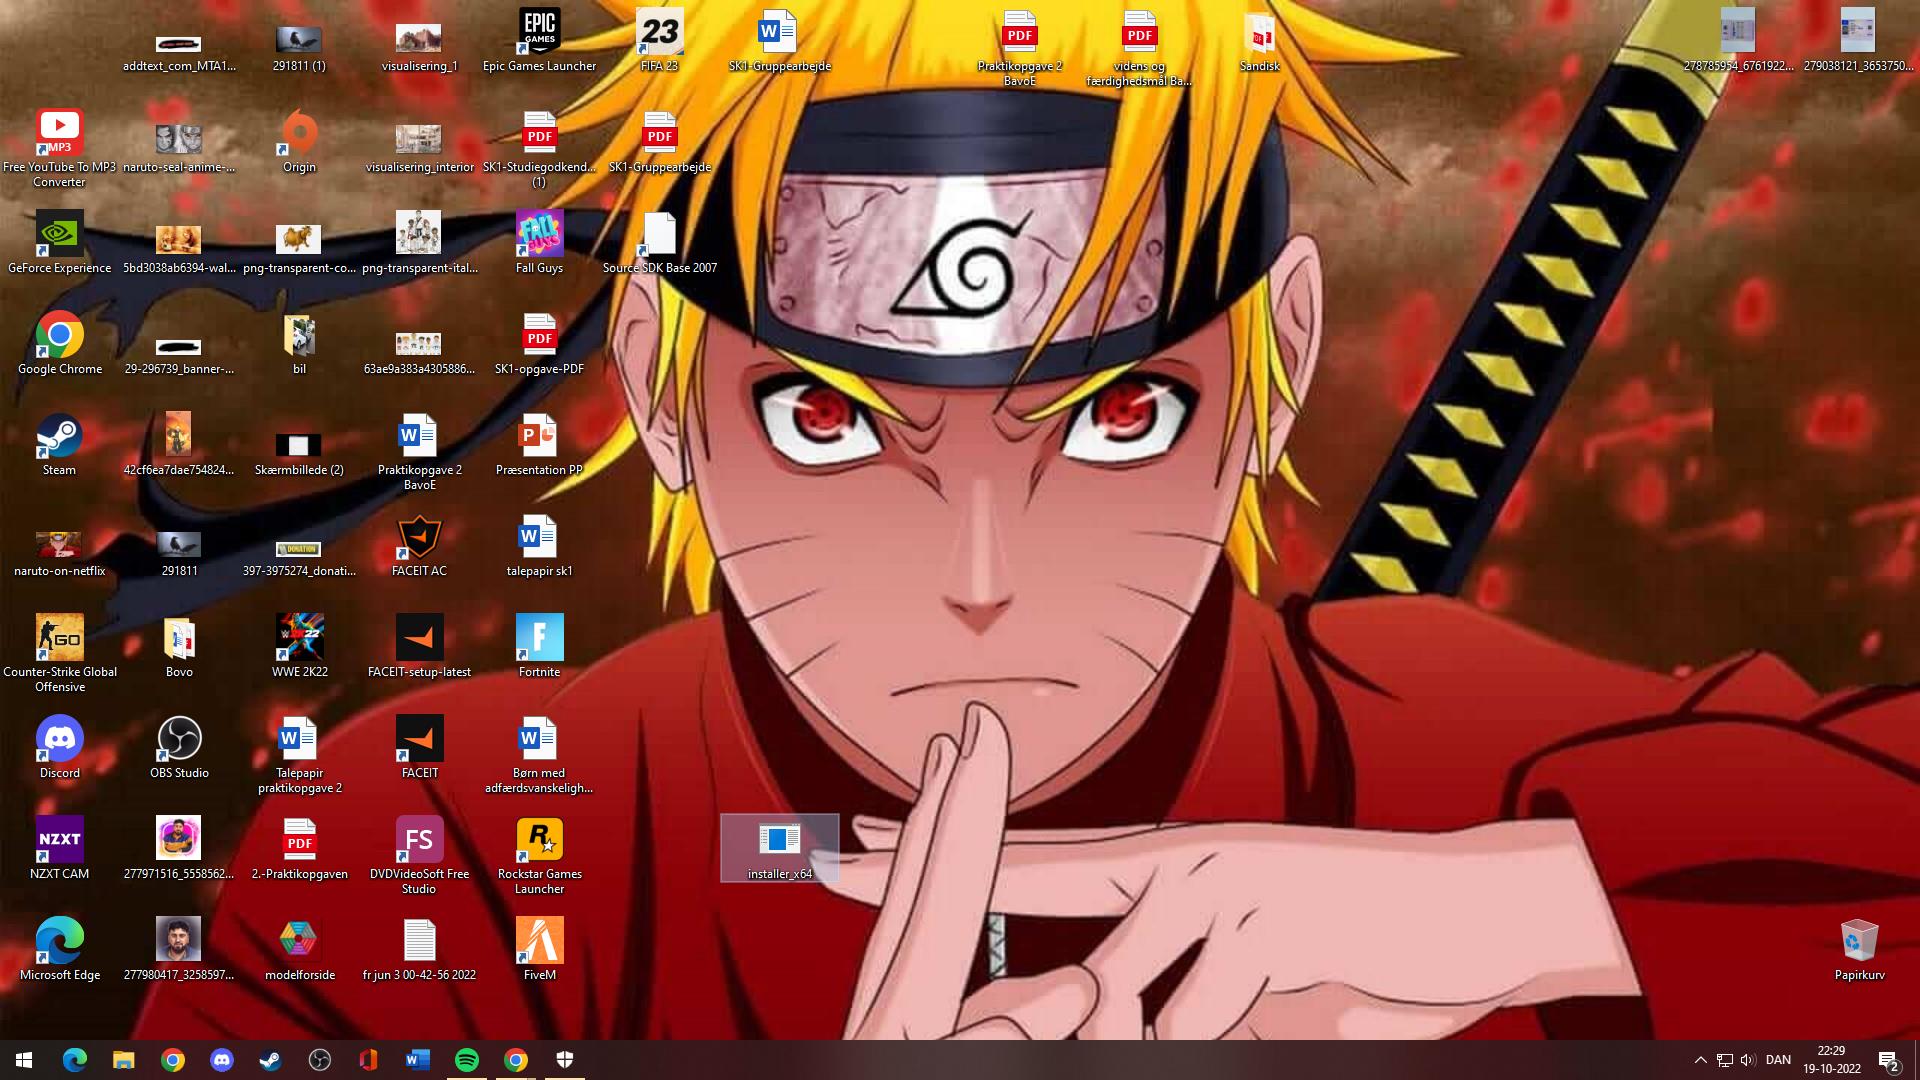Viewport: 1920px width, 1080px height.
Task: Select the Counter-Strike Global Offensive icon
Action: point(59,639)
